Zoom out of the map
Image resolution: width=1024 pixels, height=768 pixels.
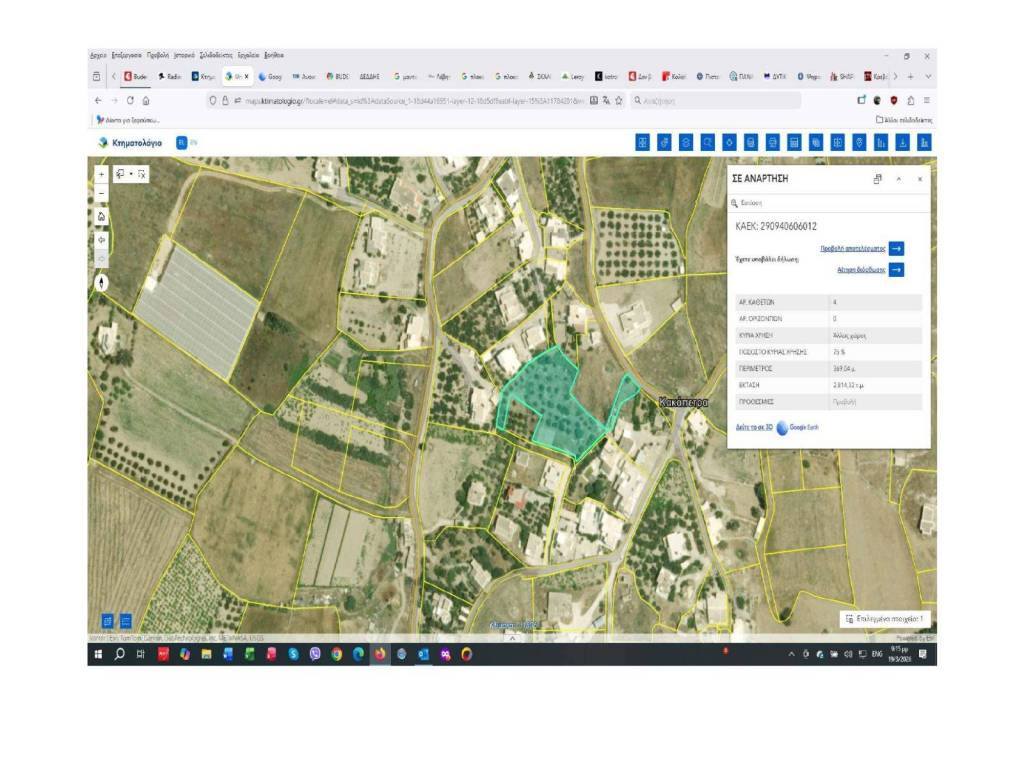101,193
